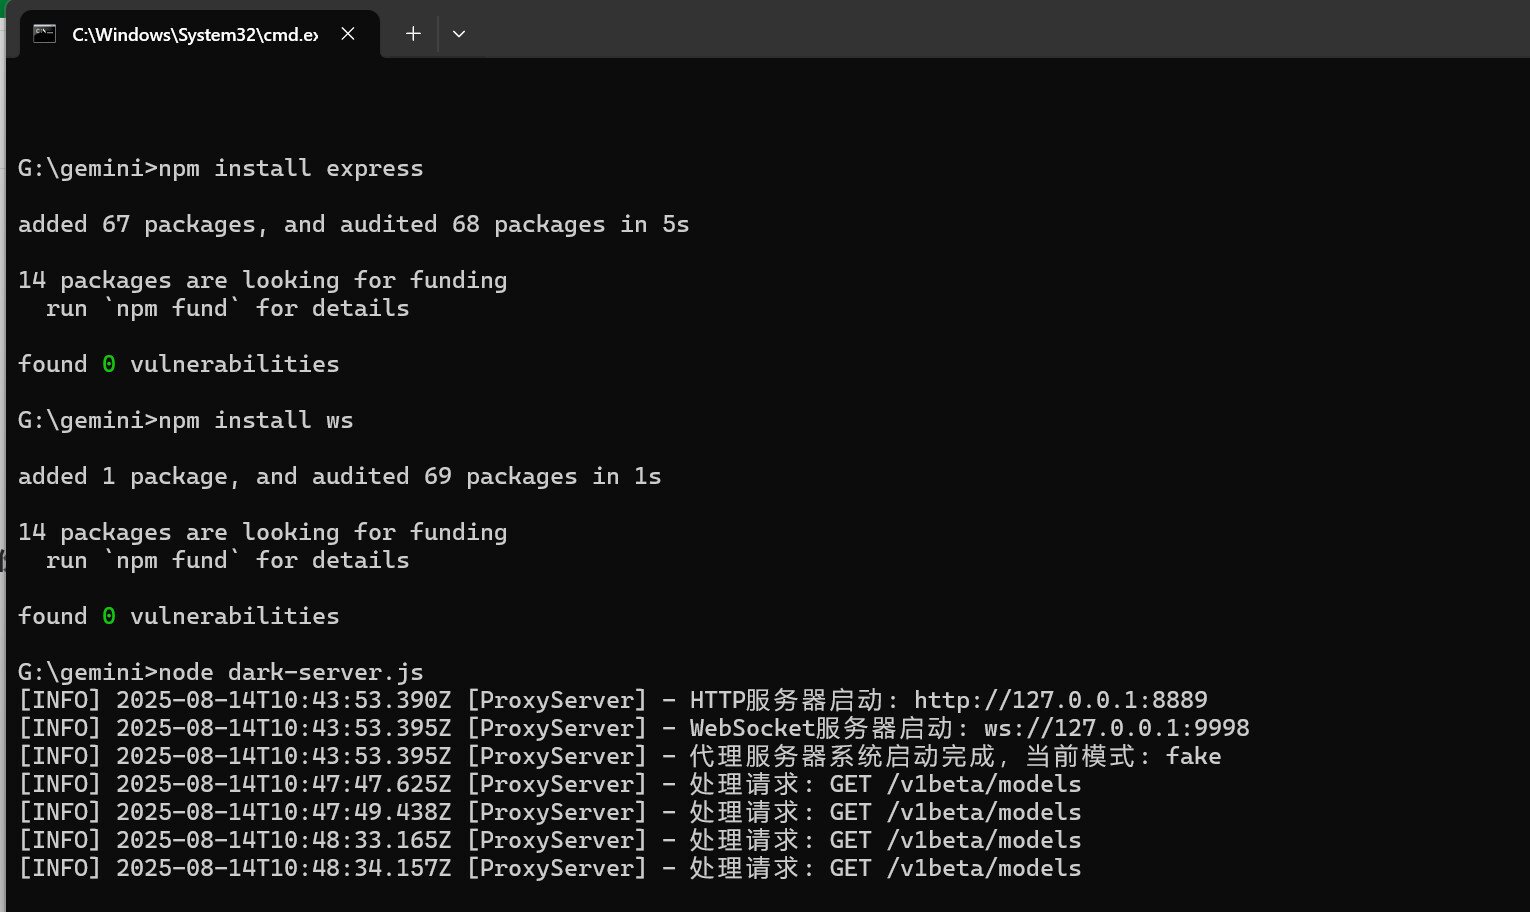Click the 'HTTP服务器启动' log text
1530x912 pixels.
785,700
